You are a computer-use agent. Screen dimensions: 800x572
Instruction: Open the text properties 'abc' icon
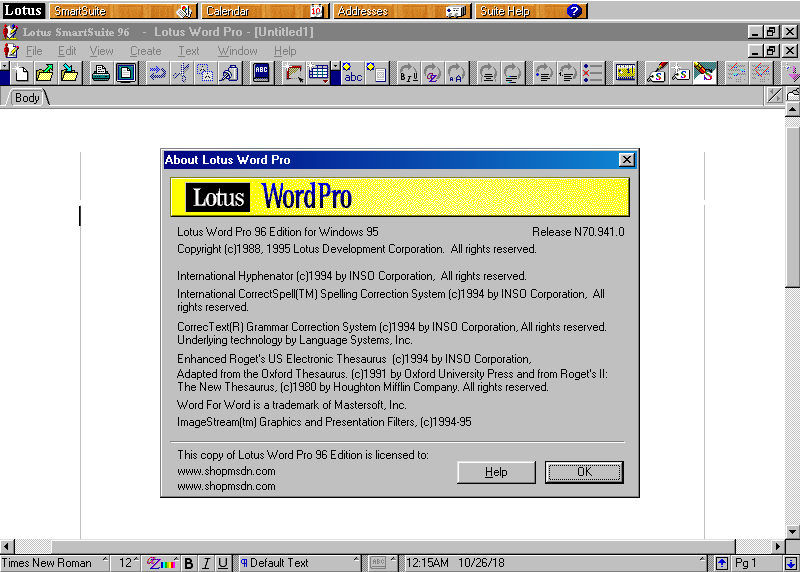tap(352, 73)
